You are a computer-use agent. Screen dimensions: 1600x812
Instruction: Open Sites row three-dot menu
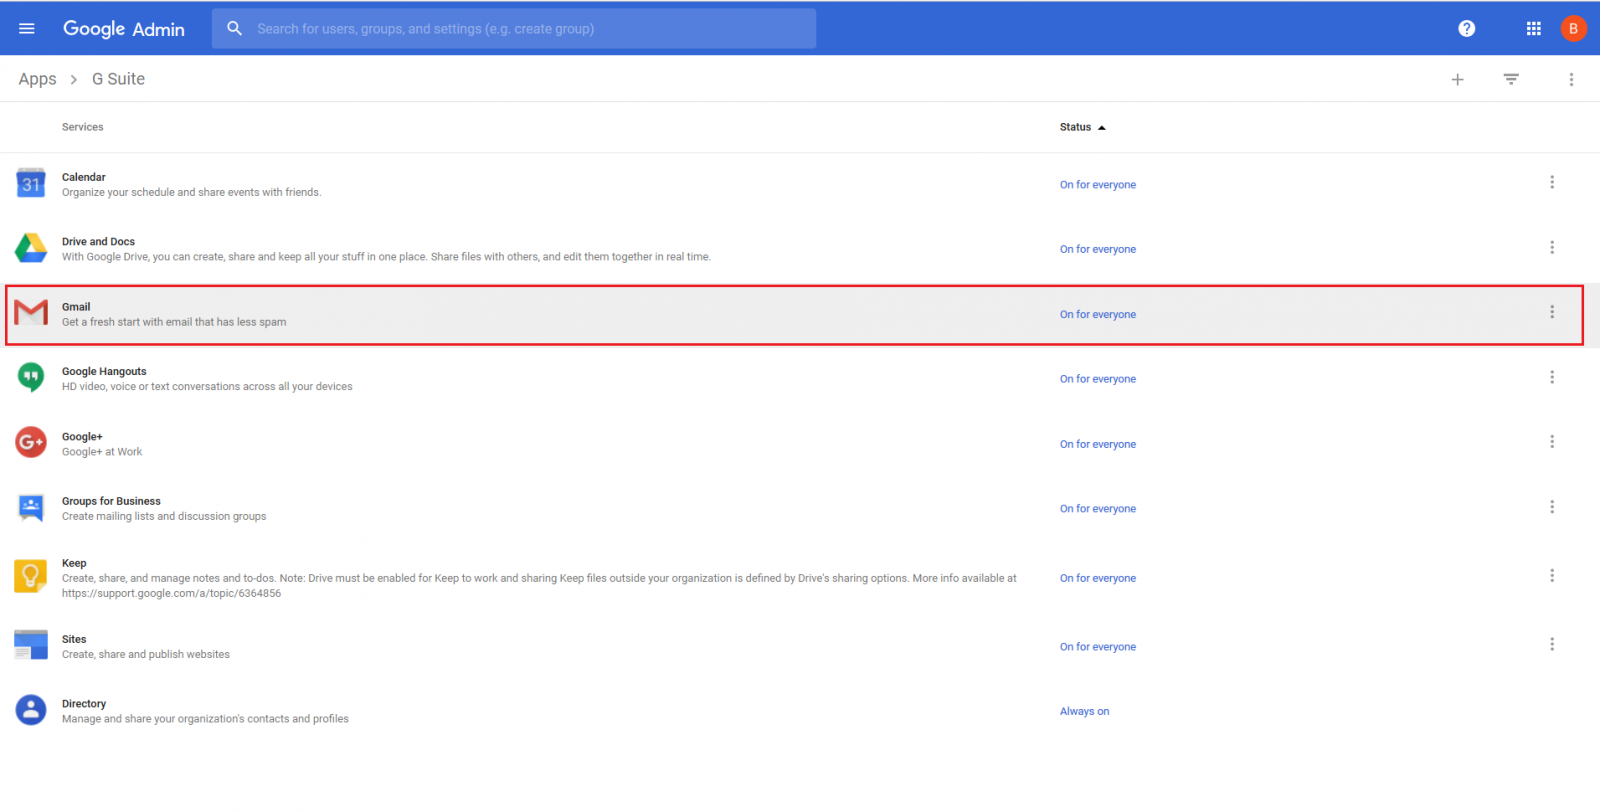point(1552,645)
